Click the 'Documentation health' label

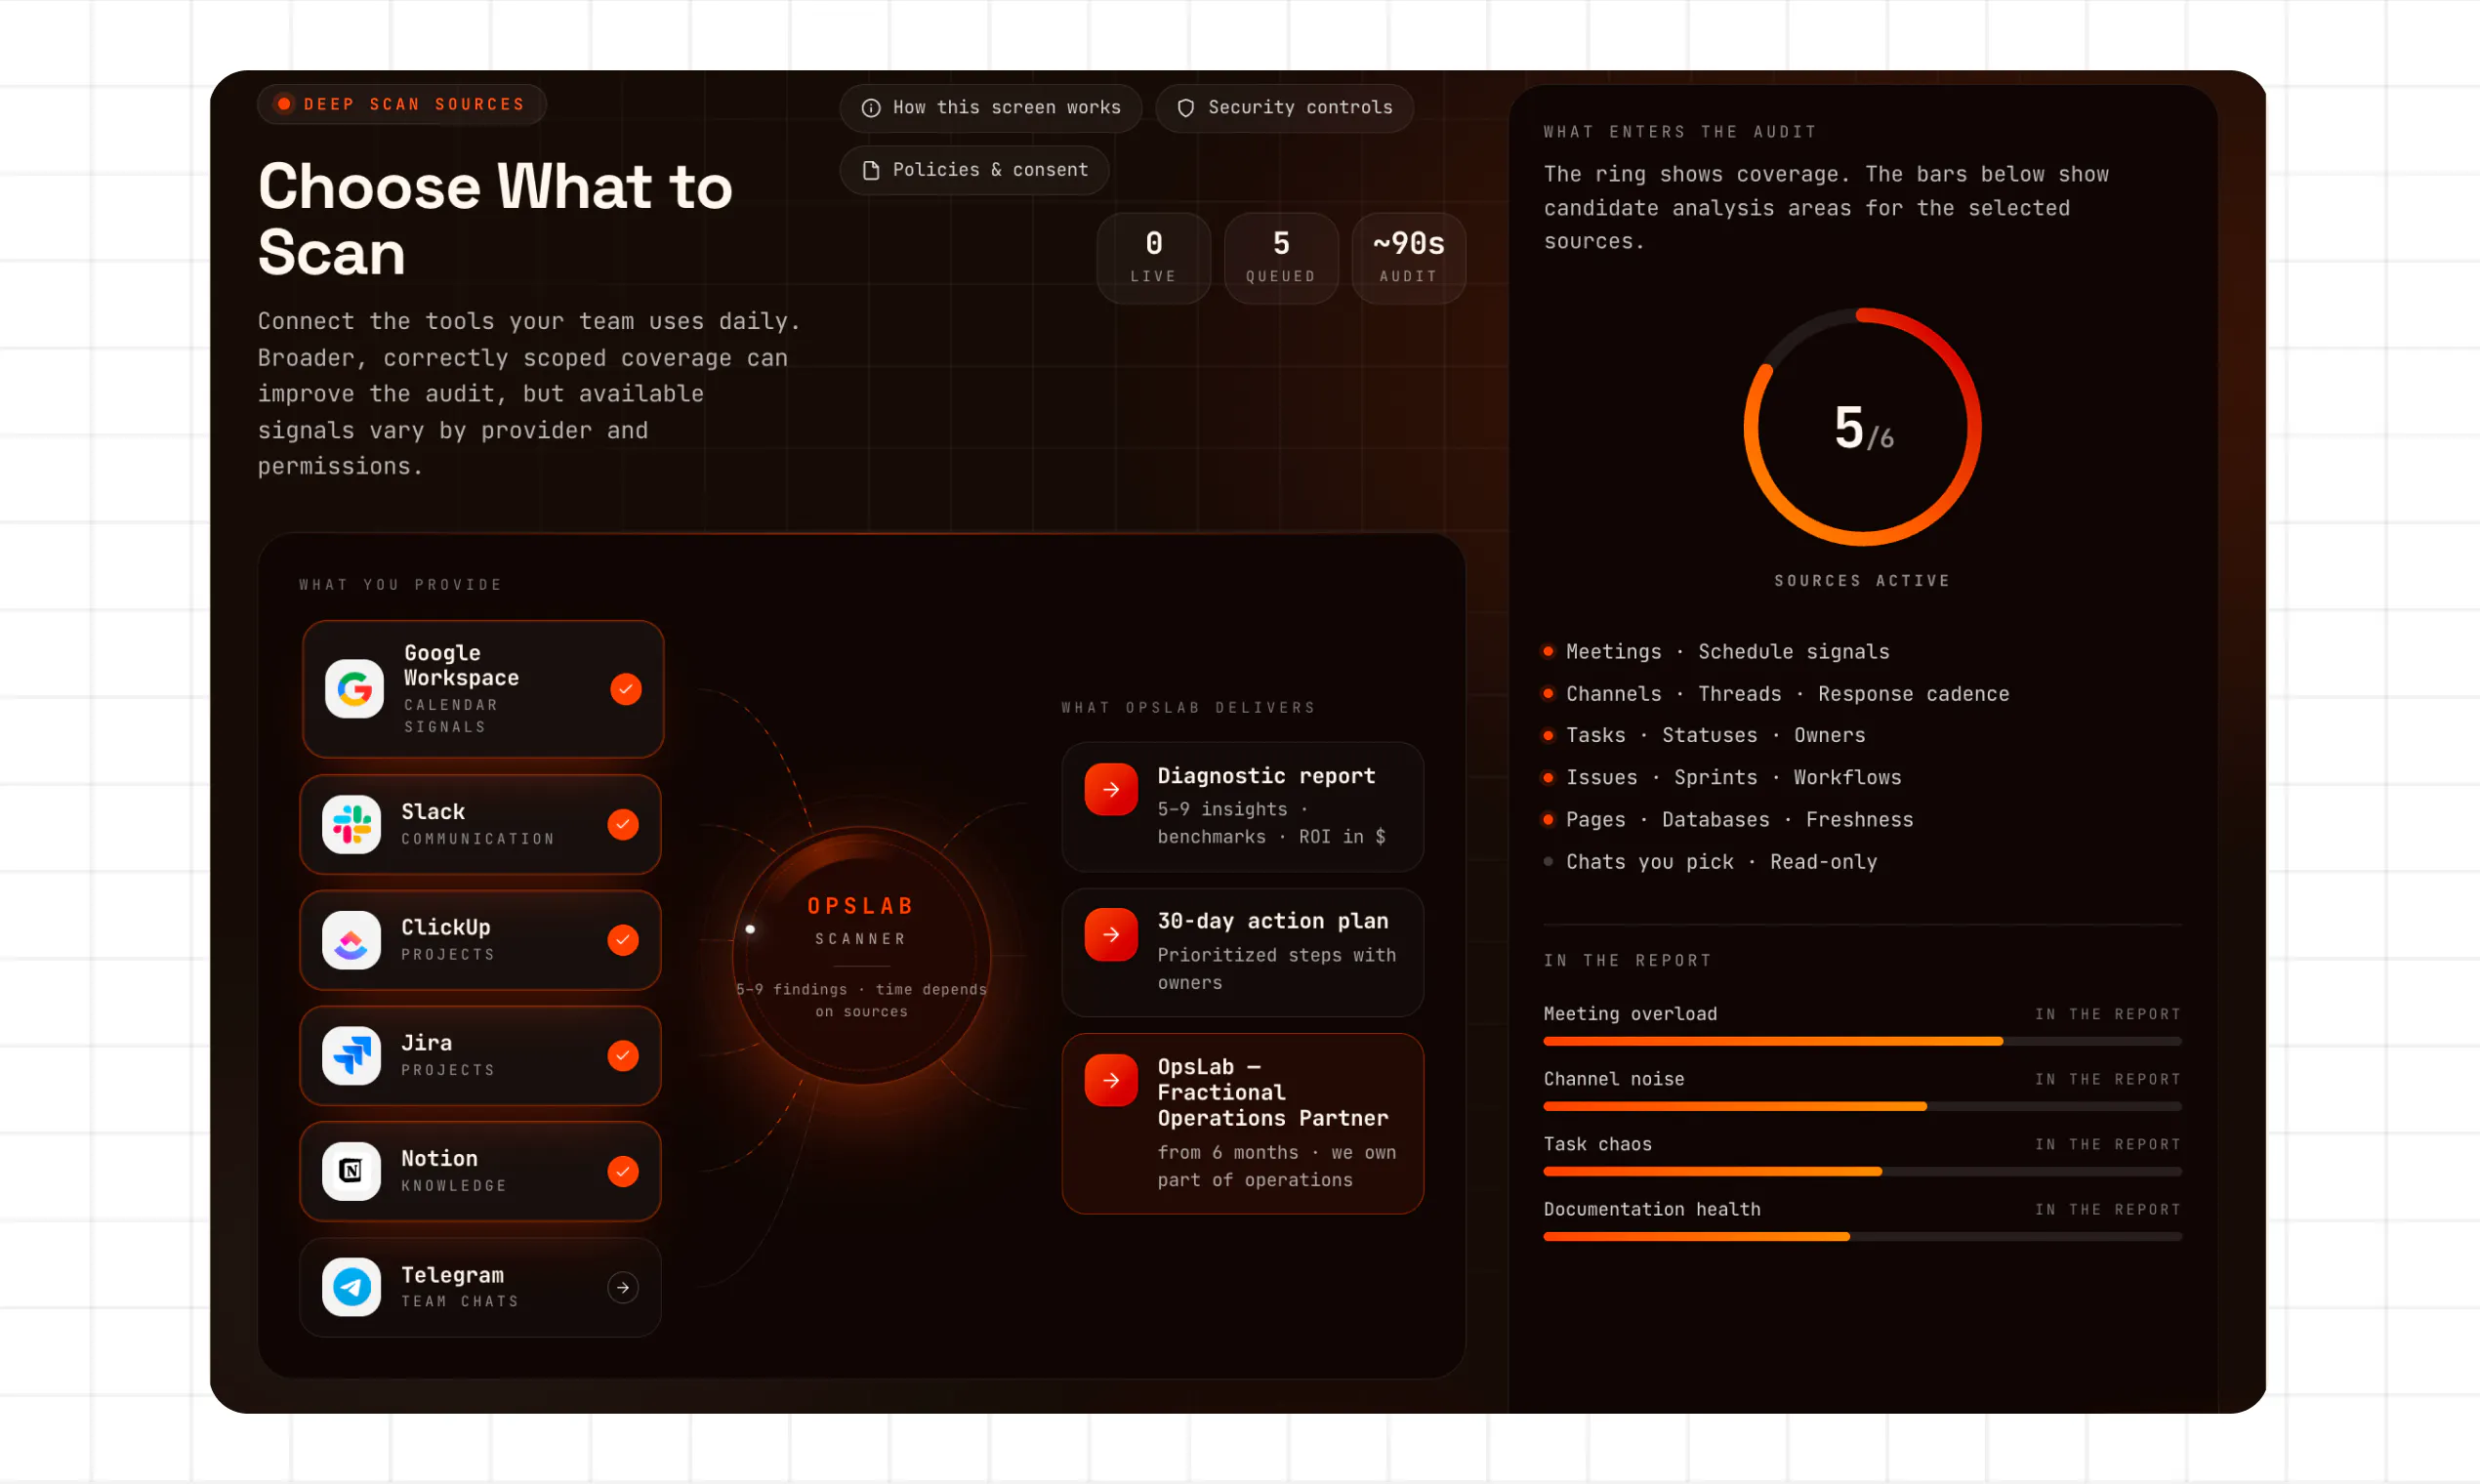(x=1652, y=1209)
